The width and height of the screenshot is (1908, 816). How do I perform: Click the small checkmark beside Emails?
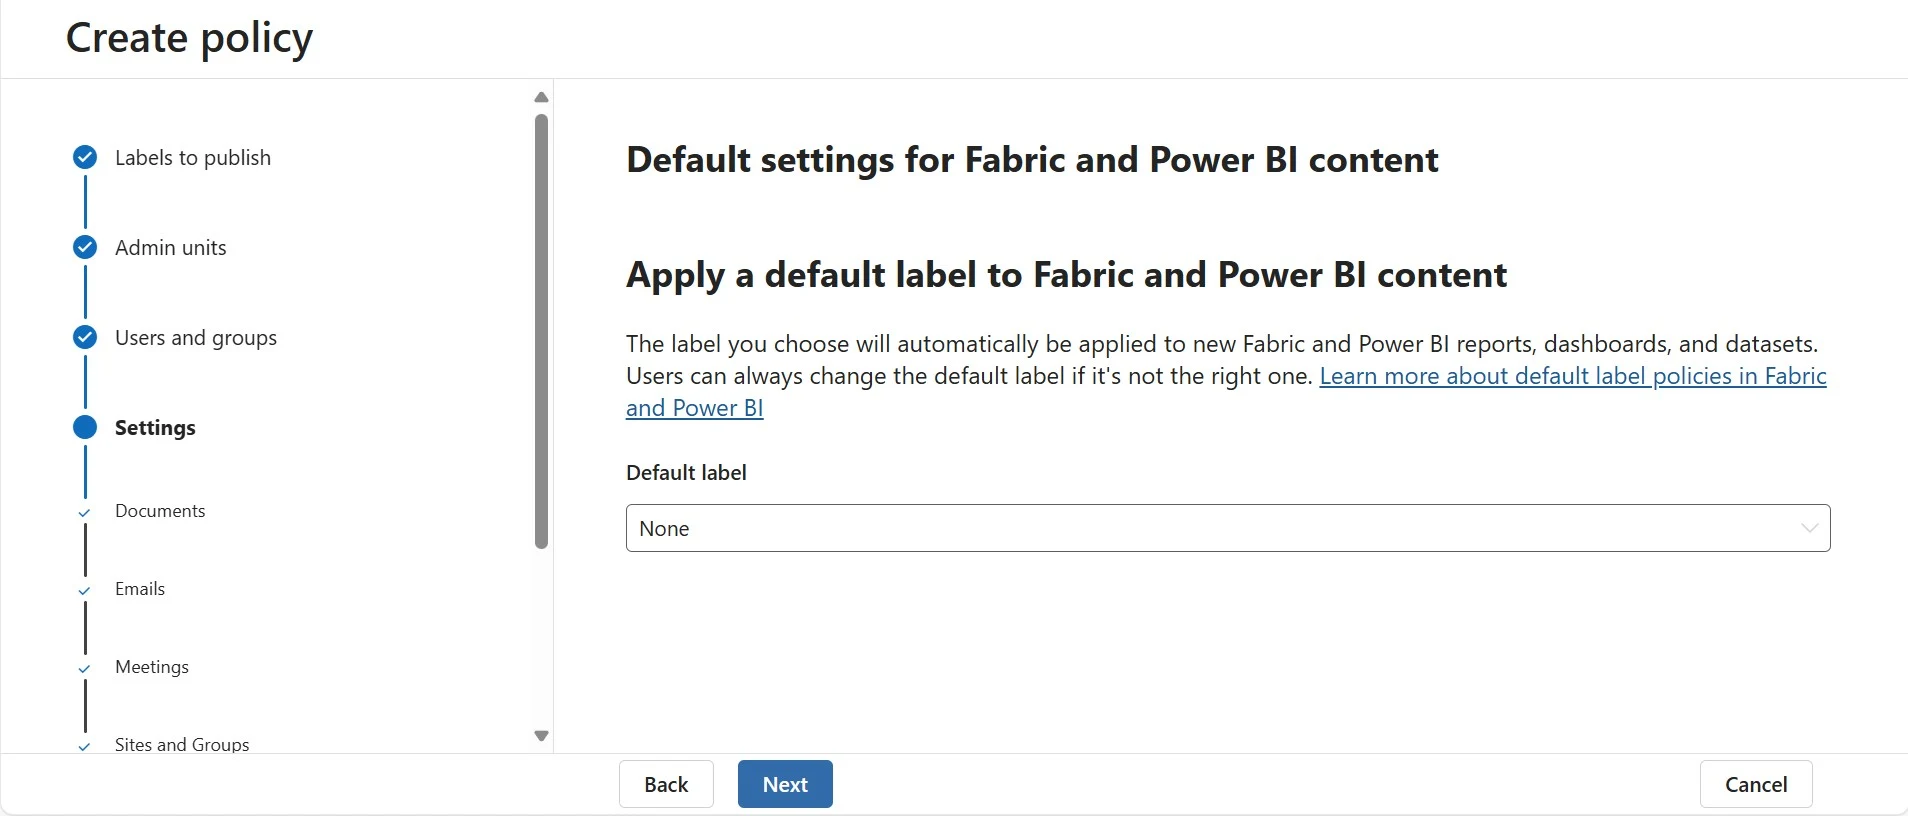[84, 590]
